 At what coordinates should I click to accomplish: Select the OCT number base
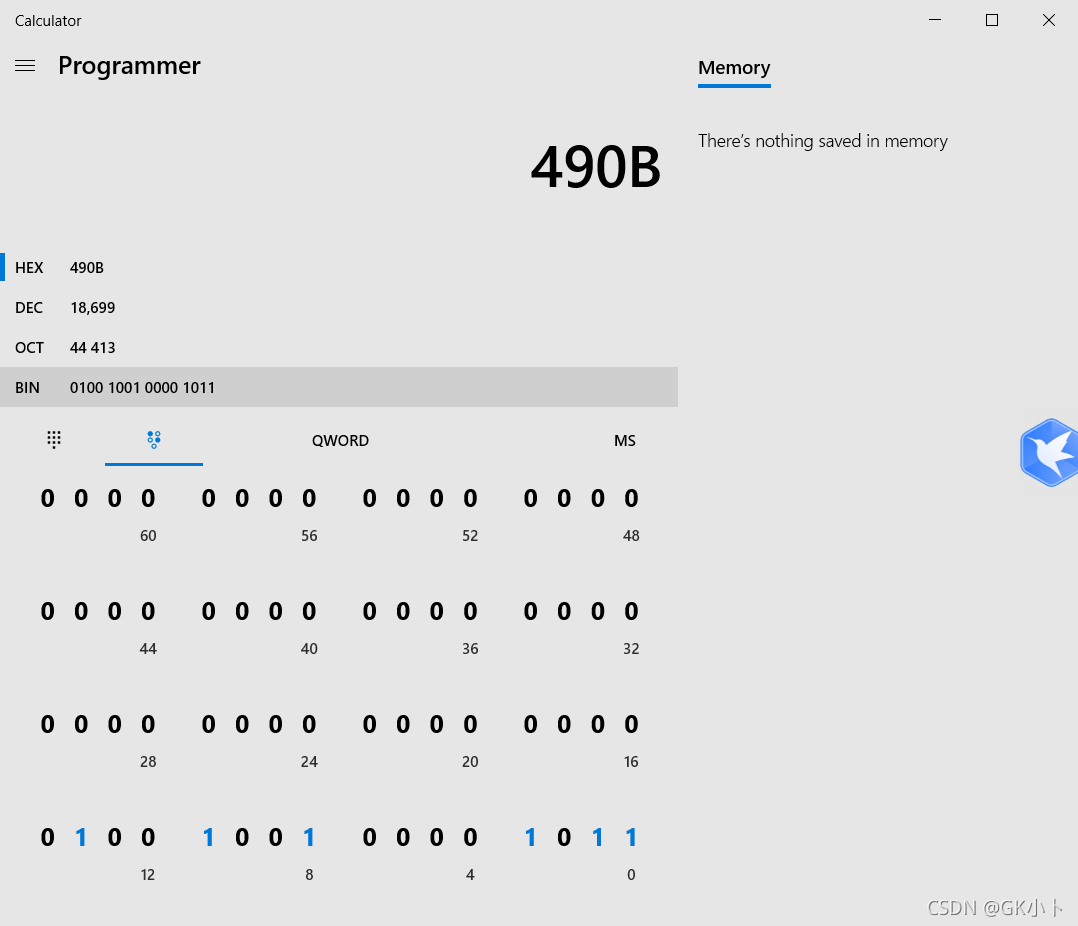pos(339,347)
